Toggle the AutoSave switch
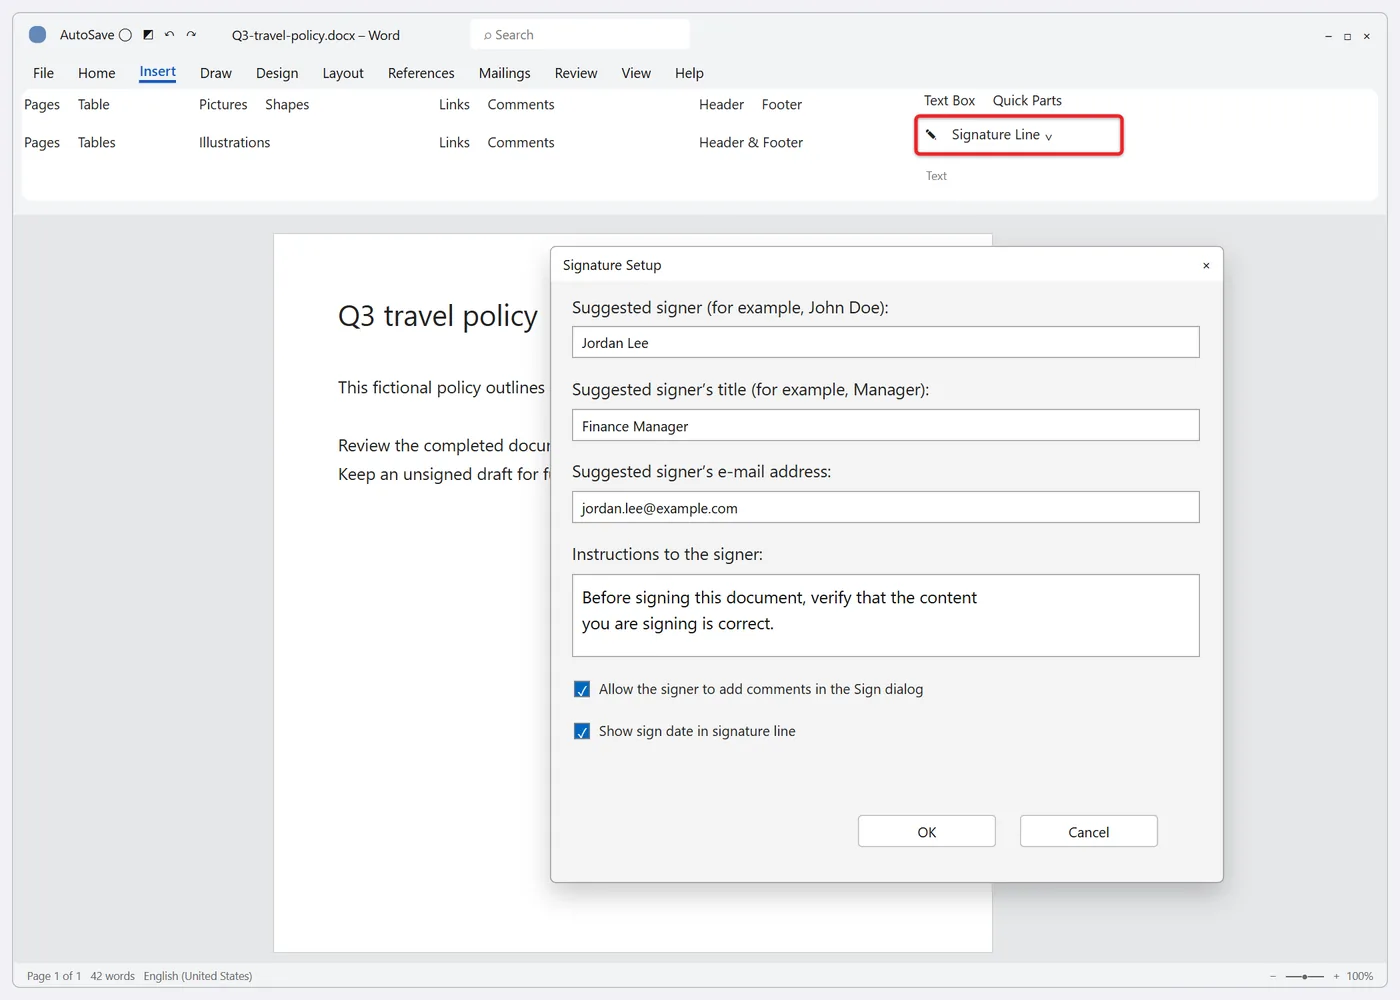The width and height of the screenshot is (1400, 1000). pyautogui.click(x=125, y=35)
